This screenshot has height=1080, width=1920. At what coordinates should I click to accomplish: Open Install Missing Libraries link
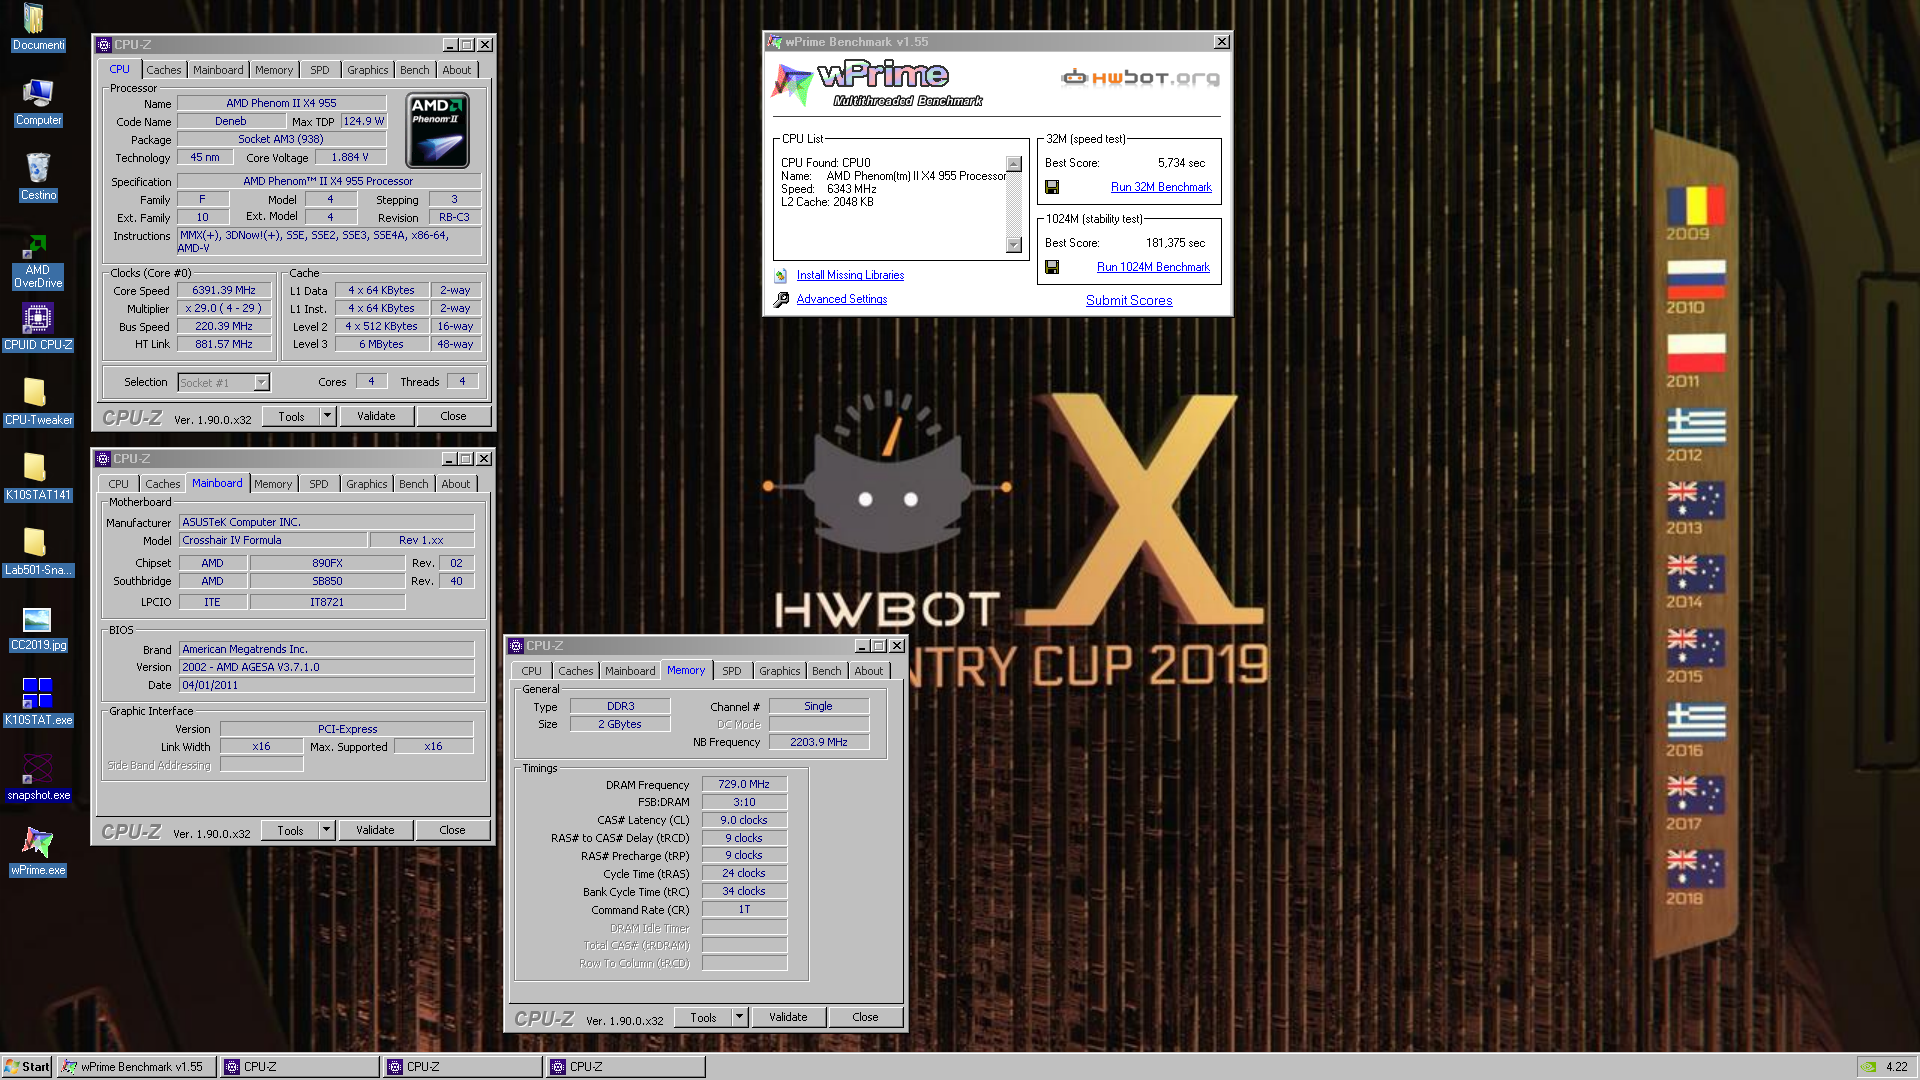pyautogui.click(x=850, y=275)
